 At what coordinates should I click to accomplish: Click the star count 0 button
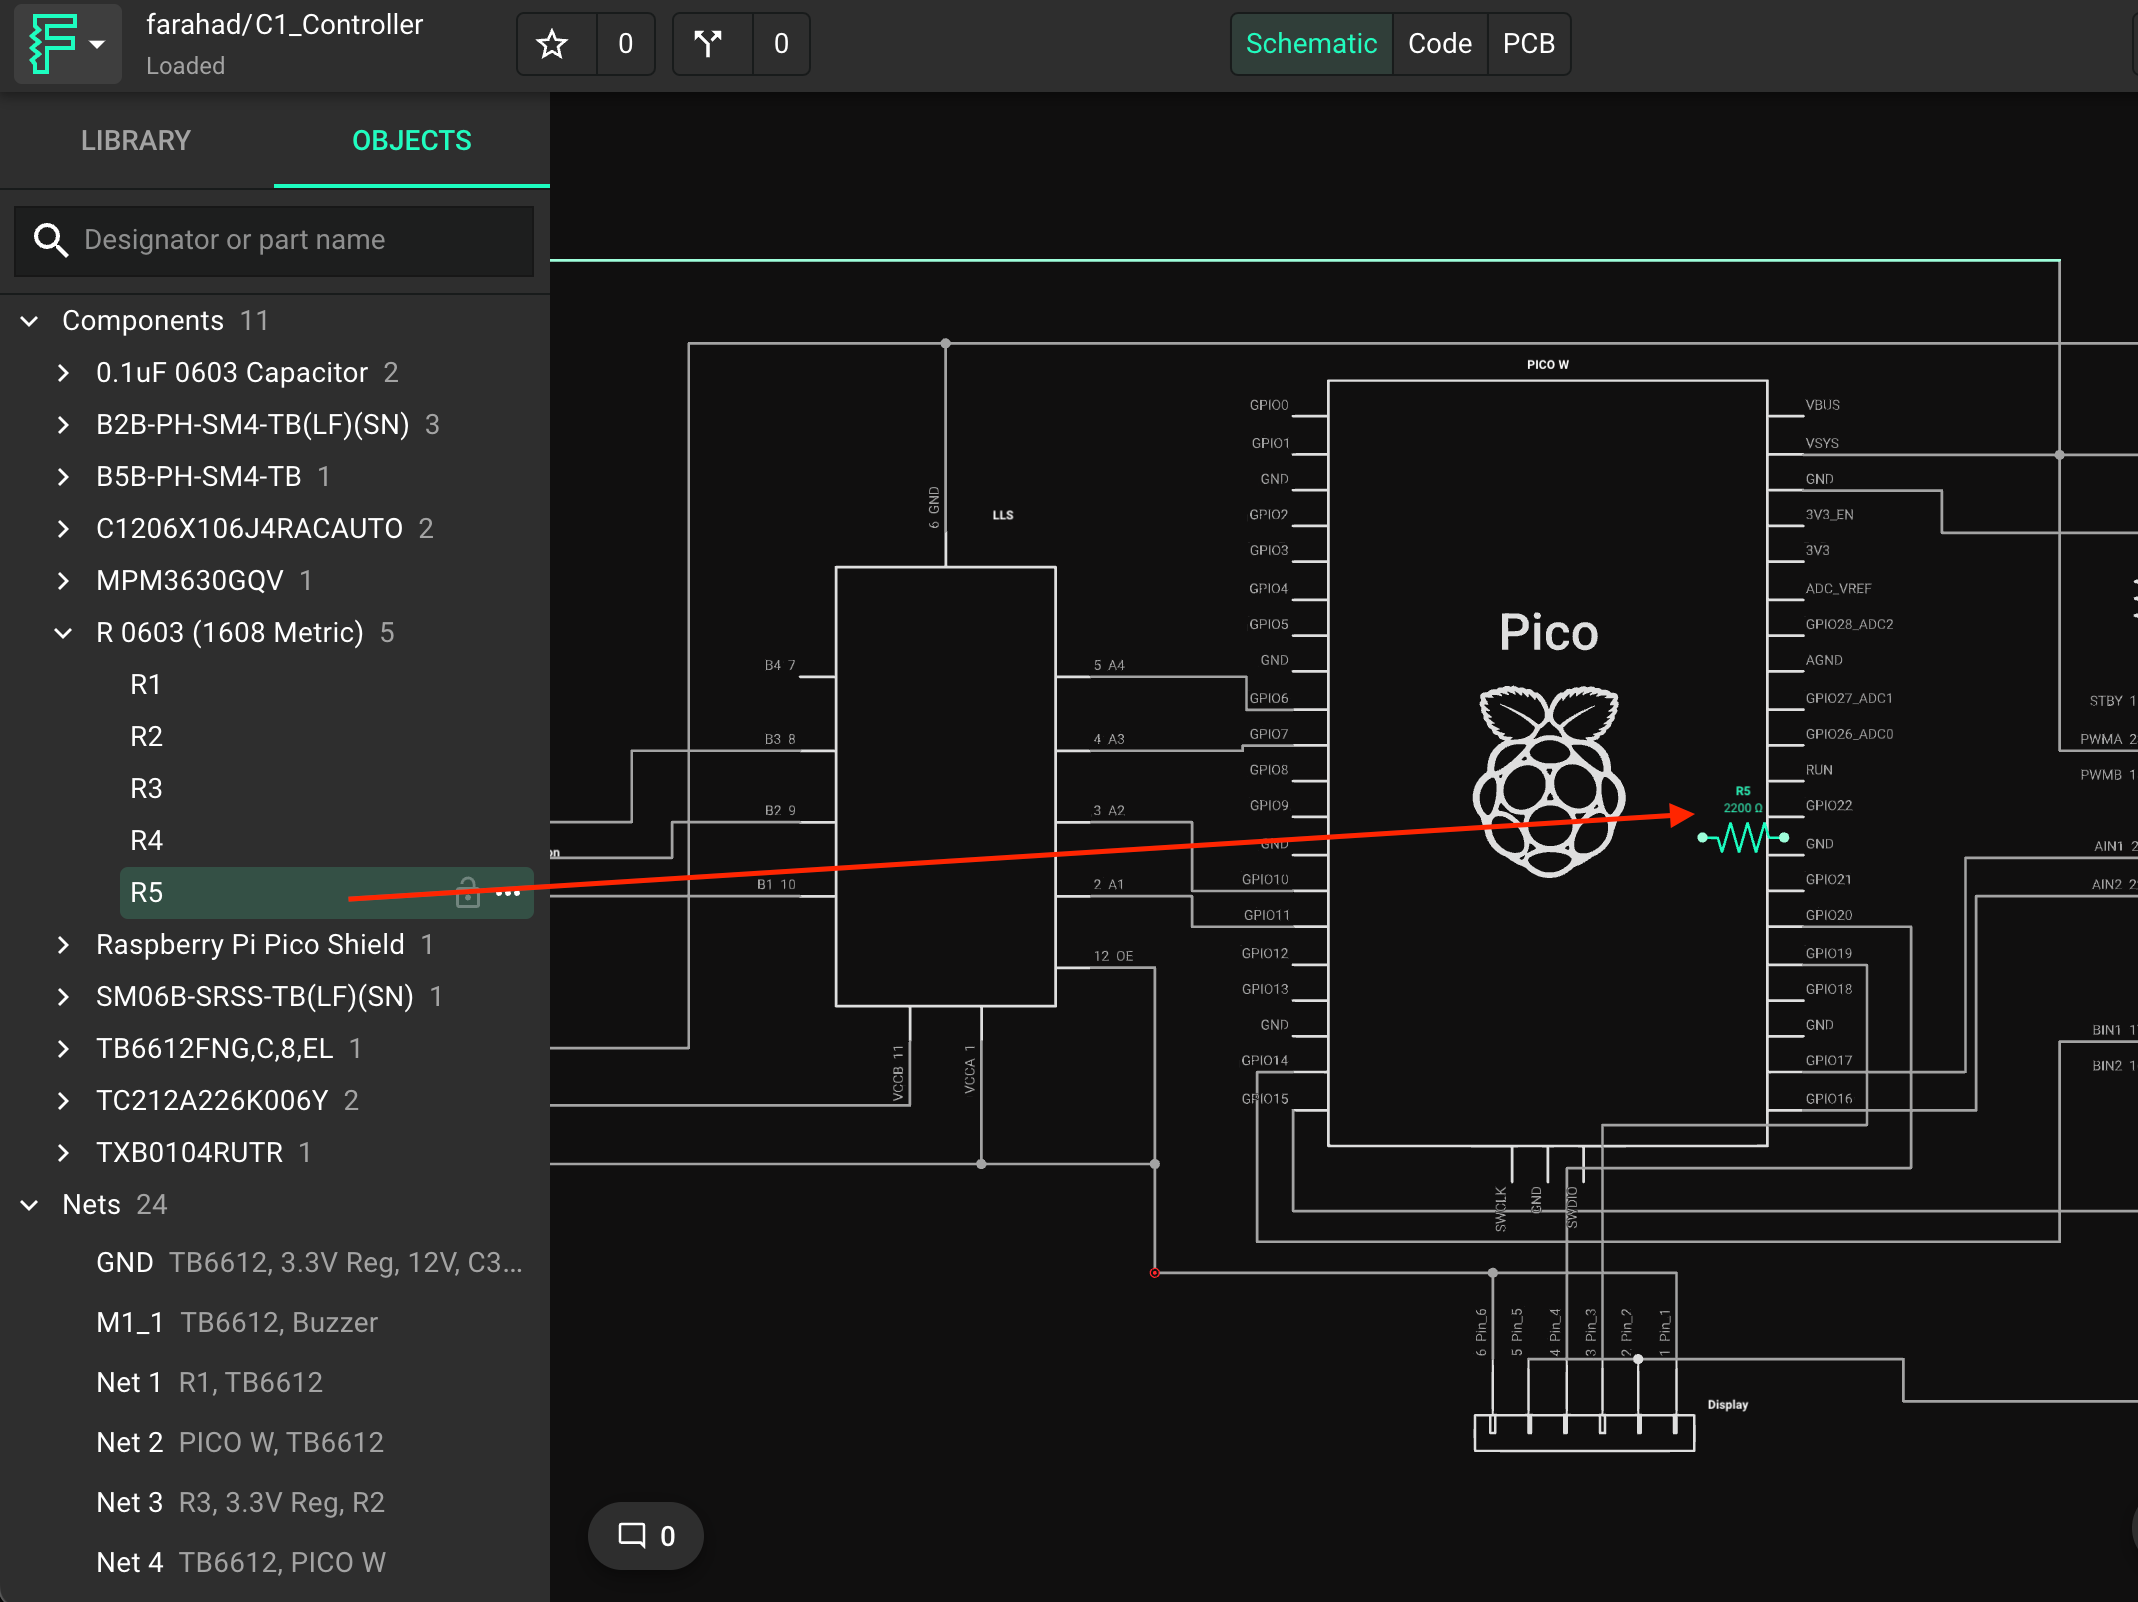626,44
